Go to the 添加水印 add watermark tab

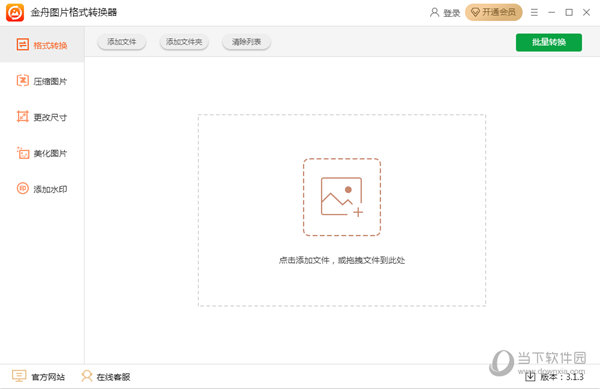[42, 189]
